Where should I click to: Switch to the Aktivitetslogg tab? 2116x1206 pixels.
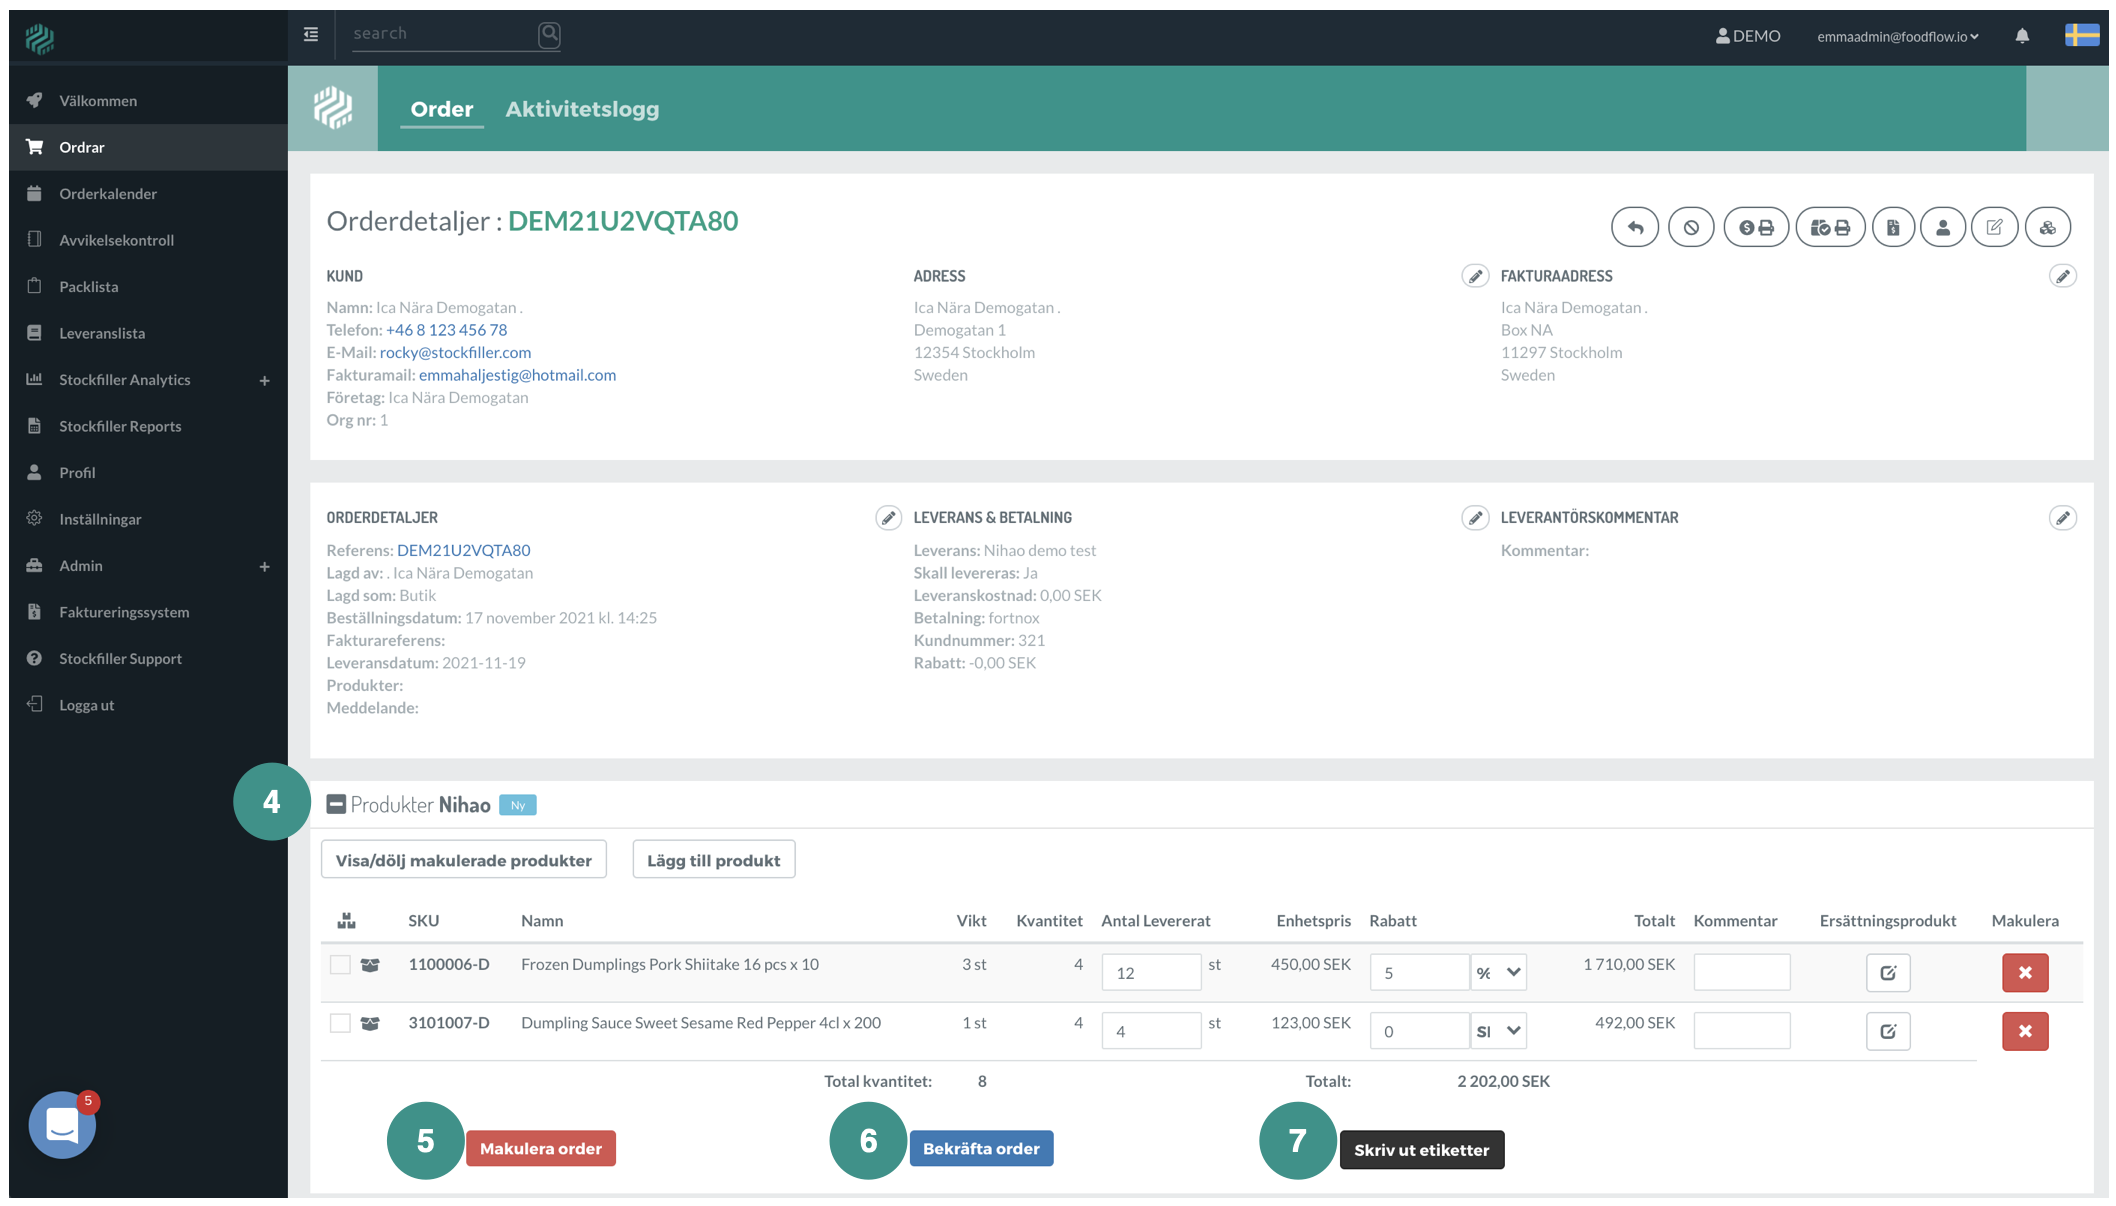pos(582,109)
